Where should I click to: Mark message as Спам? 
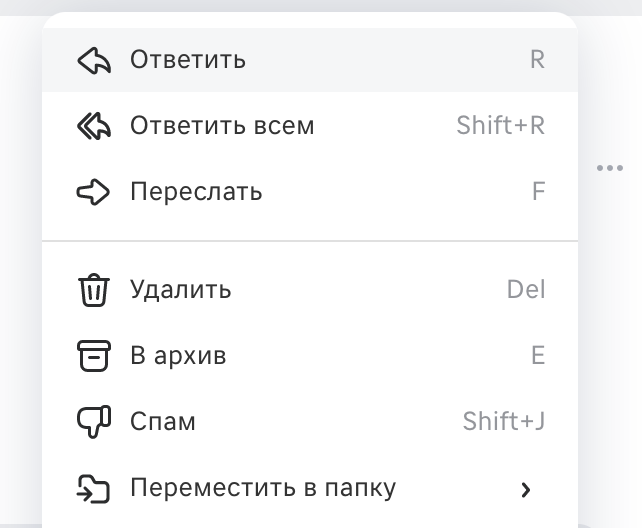tap(310, 422)
